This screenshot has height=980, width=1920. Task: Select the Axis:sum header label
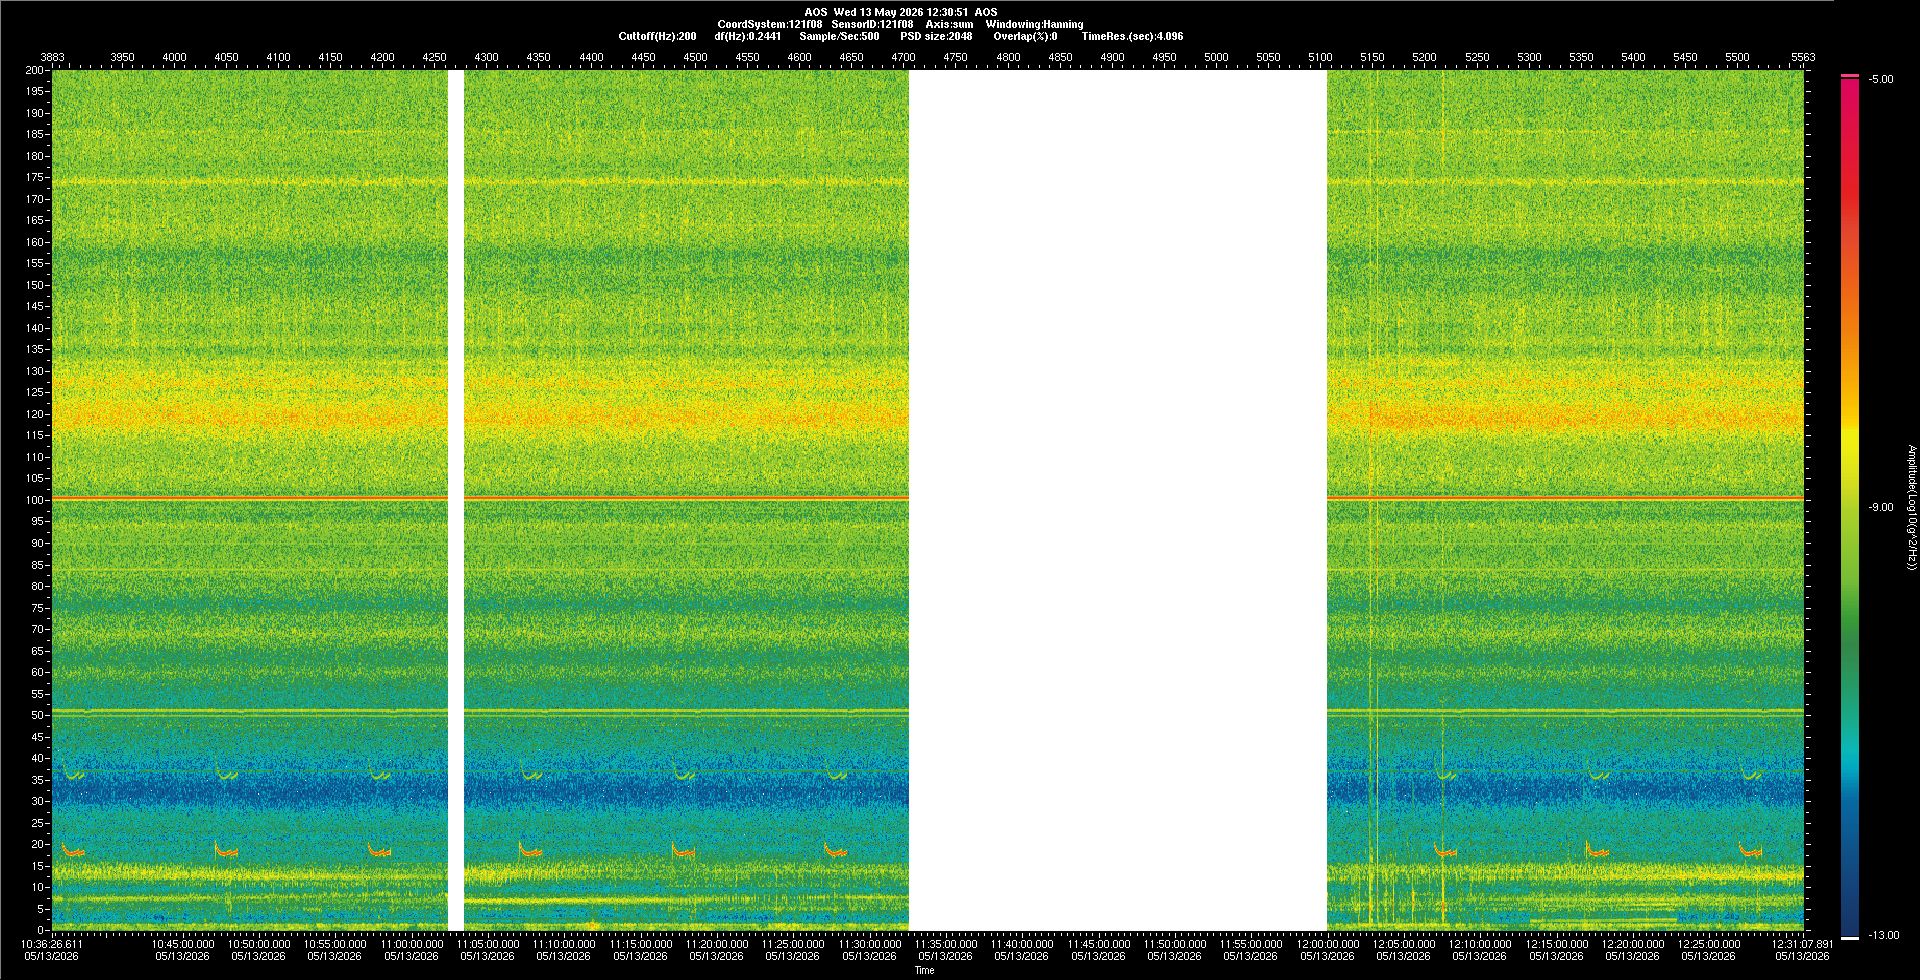(x=949, y=24)
